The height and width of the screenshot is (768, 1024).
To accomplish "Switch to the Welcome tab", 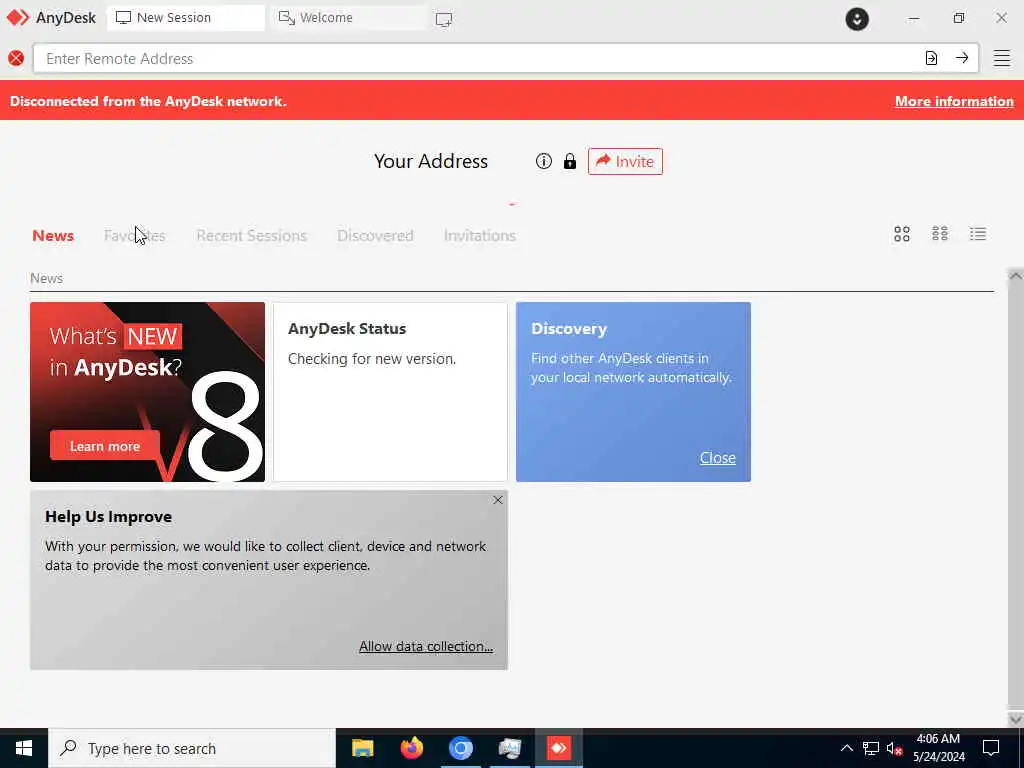I will click(349, 18).
